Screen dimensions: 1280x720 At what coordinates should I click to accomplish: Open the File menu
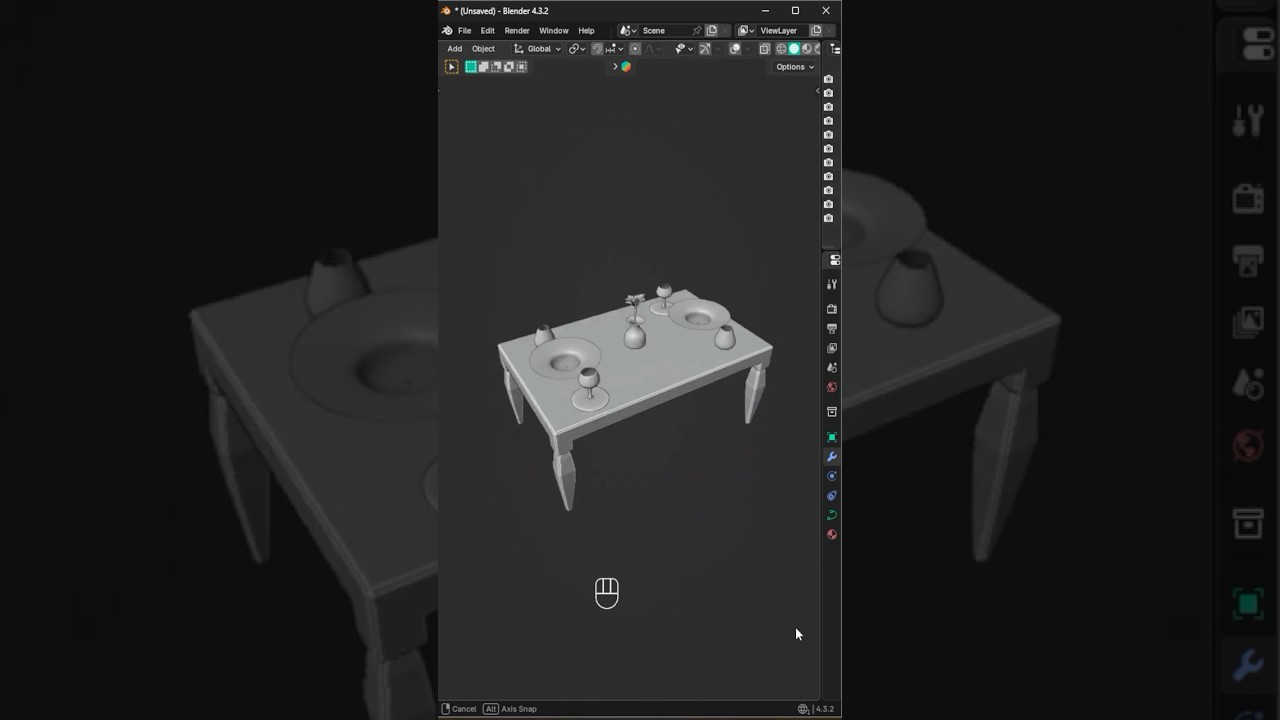[x=464, y=31]
